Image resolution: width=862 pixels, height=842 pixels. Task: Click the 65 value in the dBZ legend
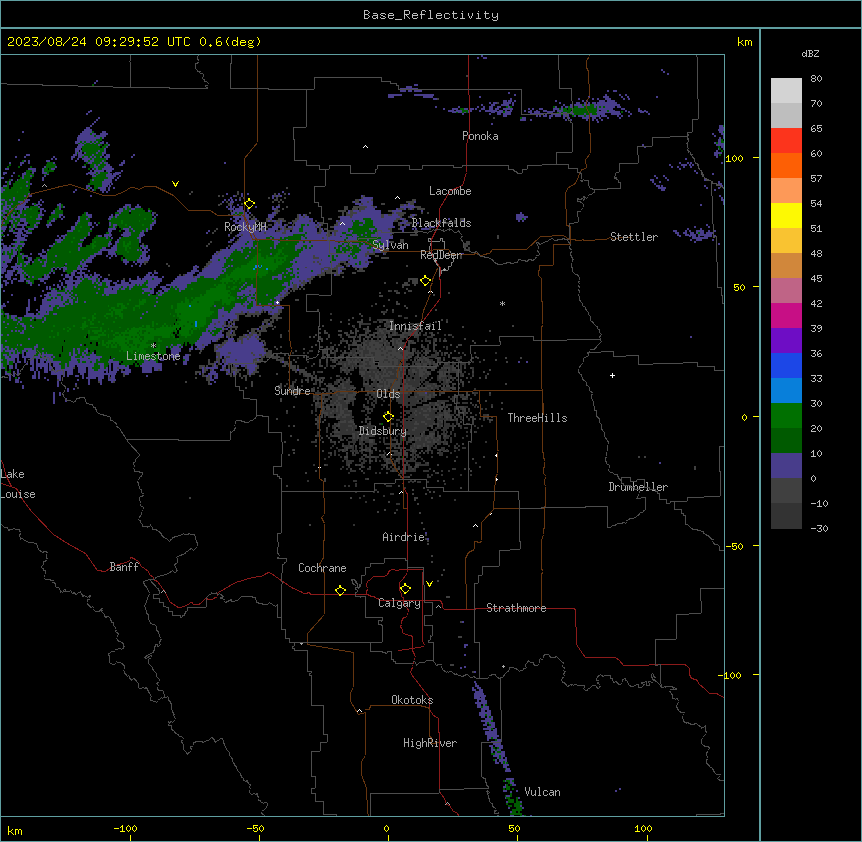(816, 129)
